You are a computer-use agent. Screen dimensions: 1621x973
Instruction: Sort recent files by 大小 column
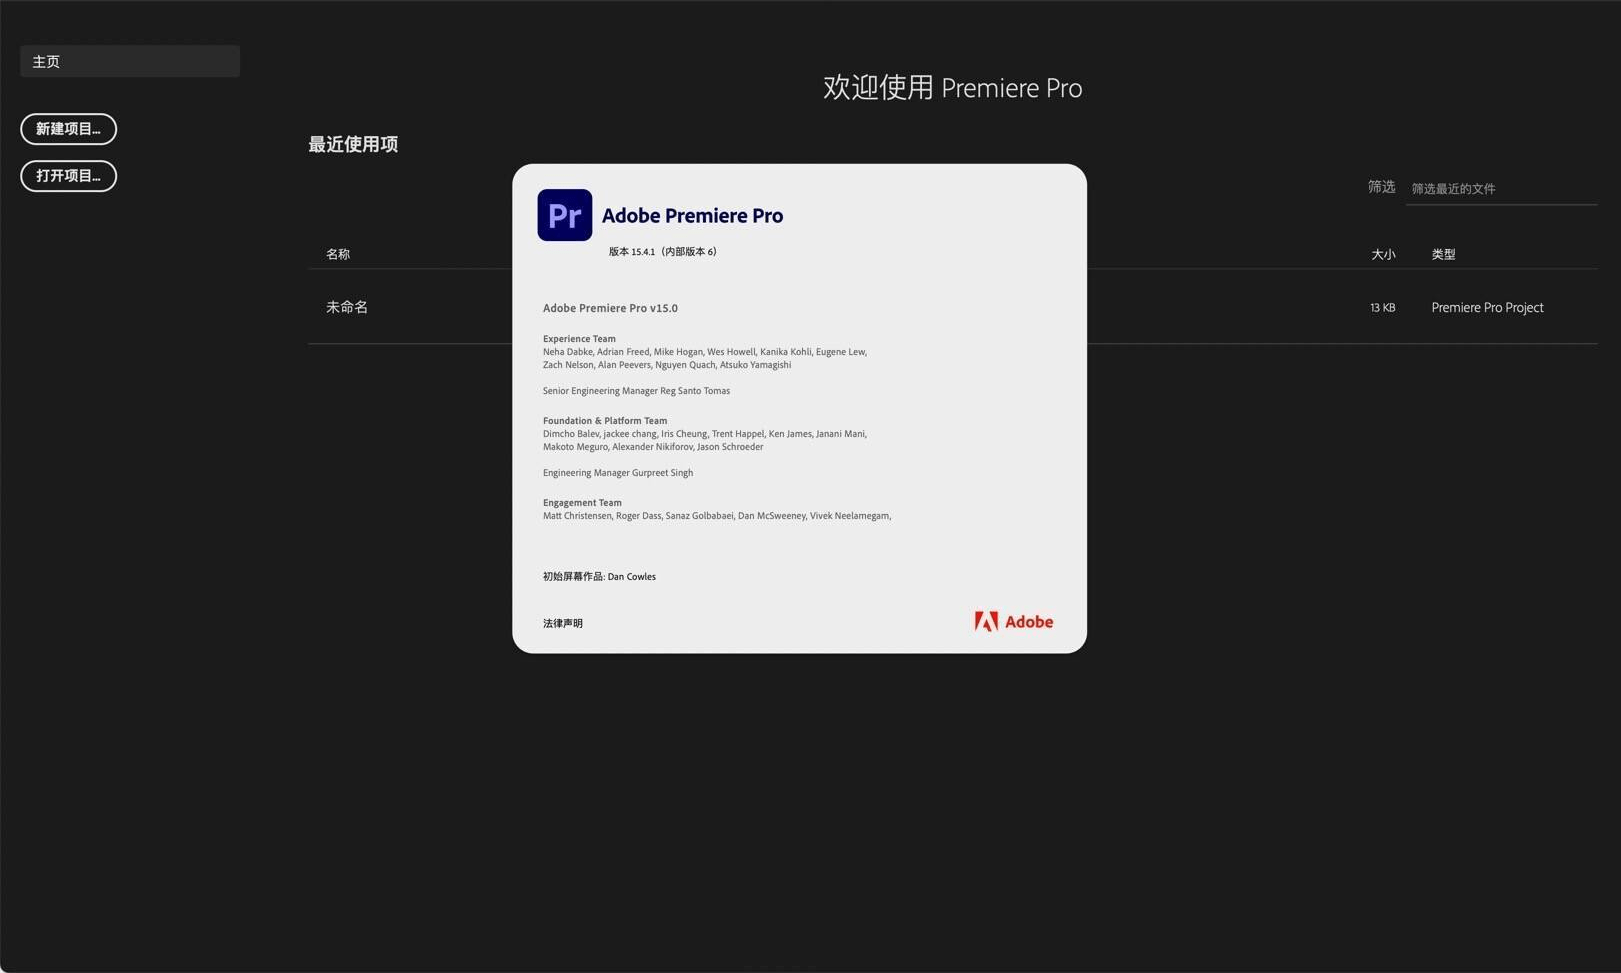tap(1383, 254)
